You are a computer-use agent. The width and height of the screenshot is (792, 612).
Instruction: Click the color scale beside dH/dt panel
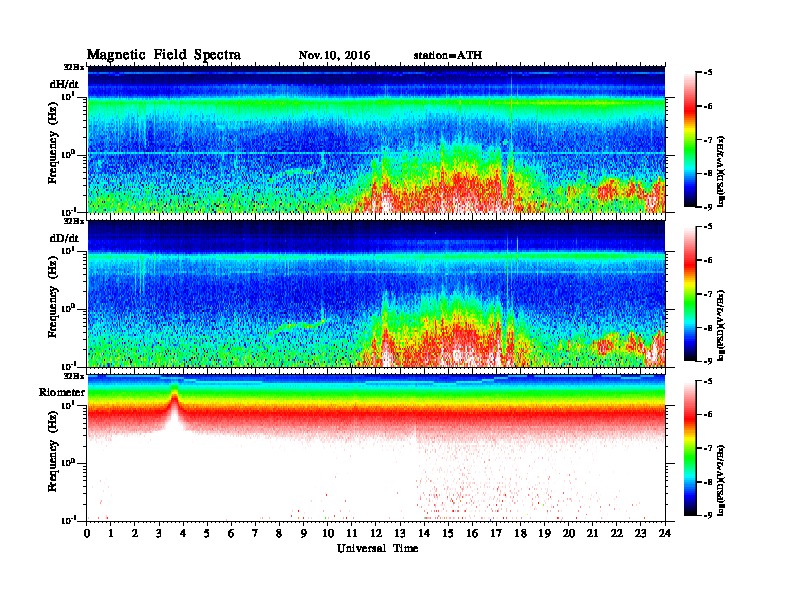tap(690, 139)
